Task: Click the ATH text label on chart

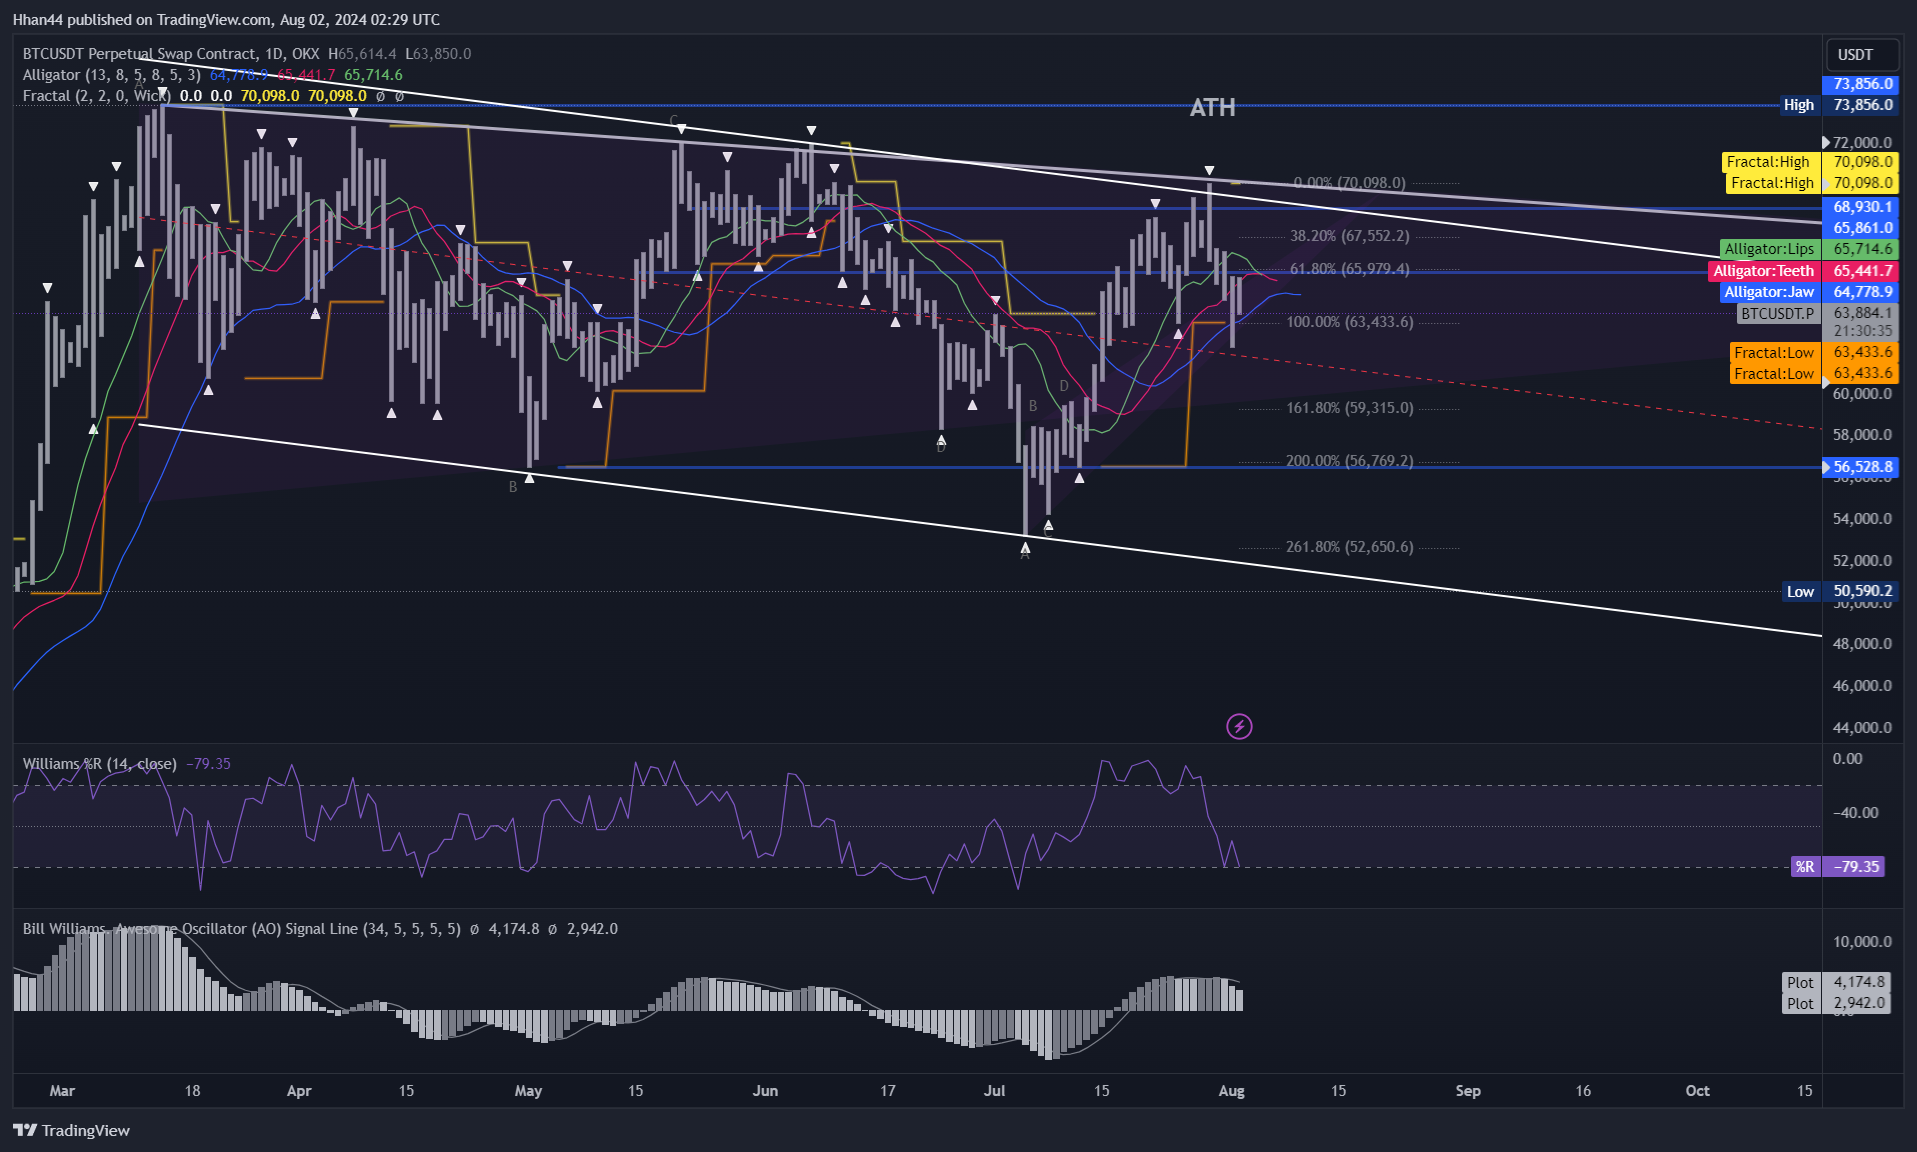Action: click(x=1212, y=108)
